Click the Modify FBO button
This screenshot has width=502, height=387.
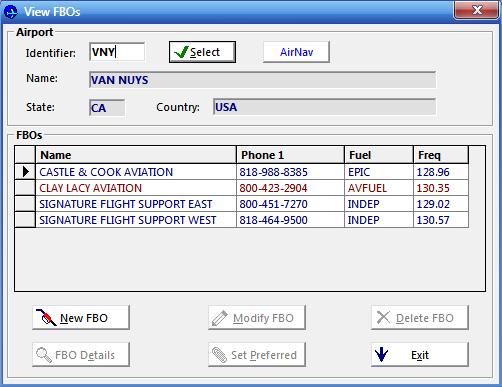[257, 317]
